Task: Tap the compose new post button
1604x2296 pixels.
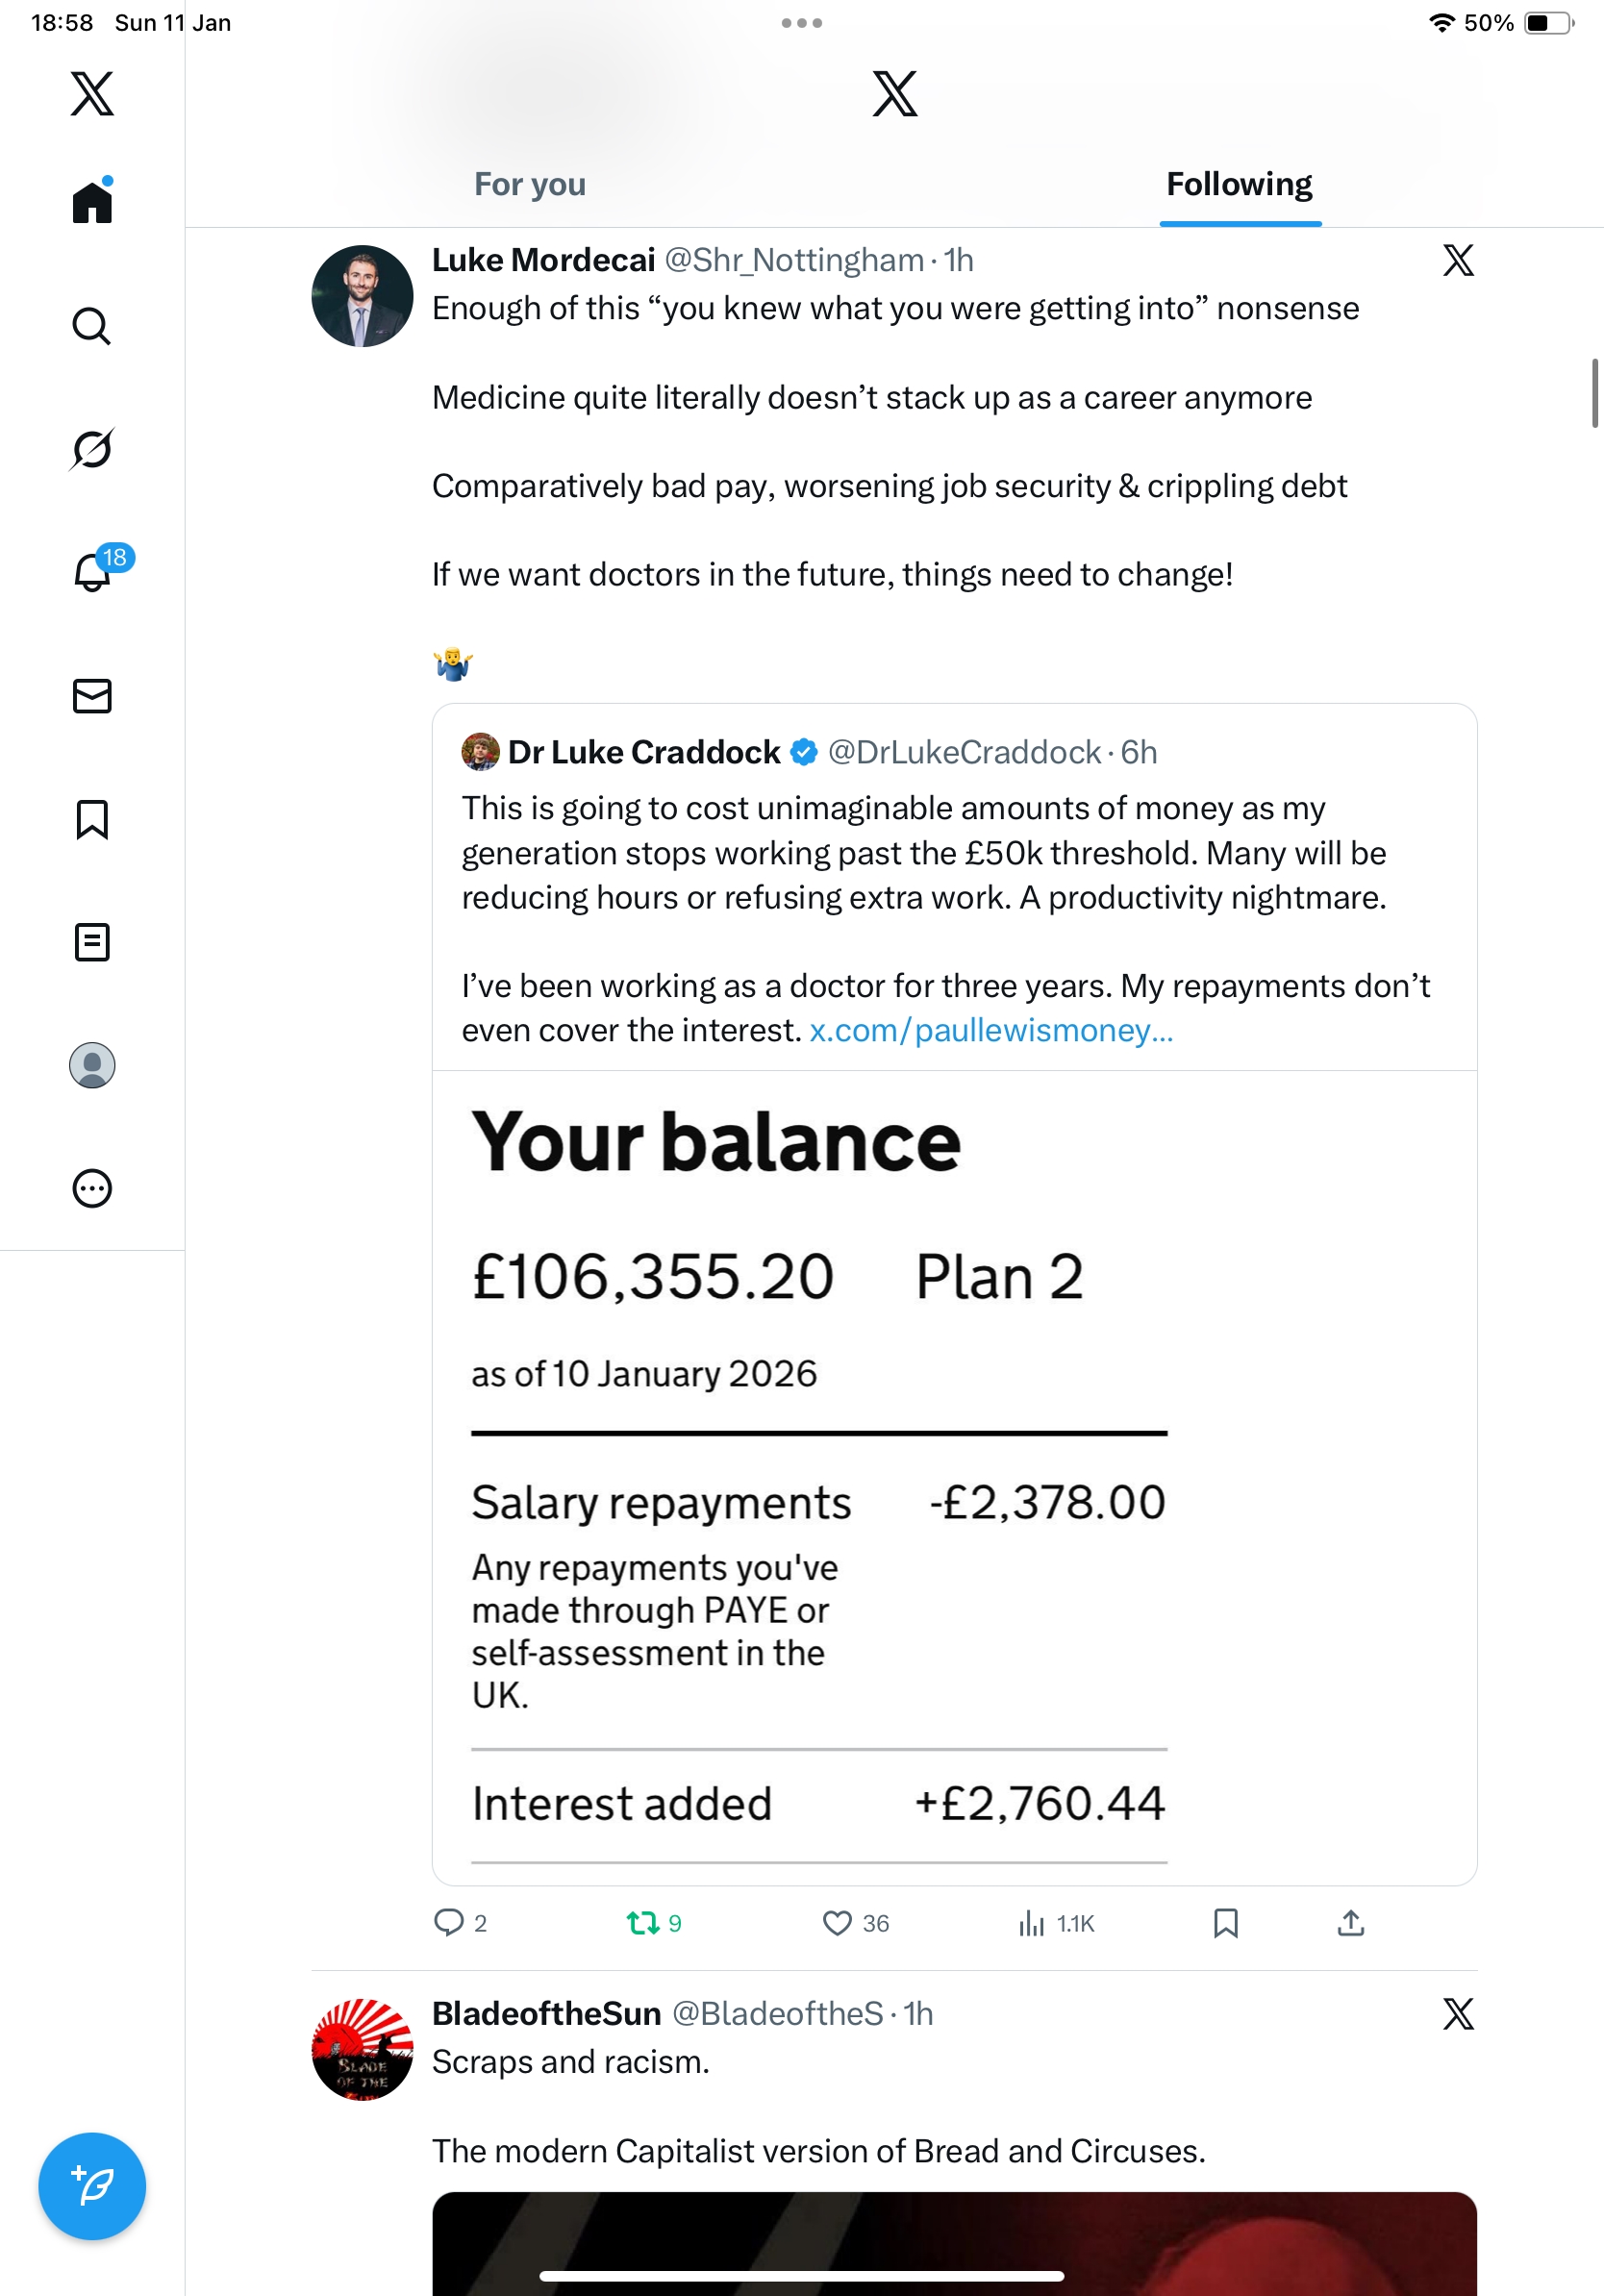Action: coord(92,2185)
